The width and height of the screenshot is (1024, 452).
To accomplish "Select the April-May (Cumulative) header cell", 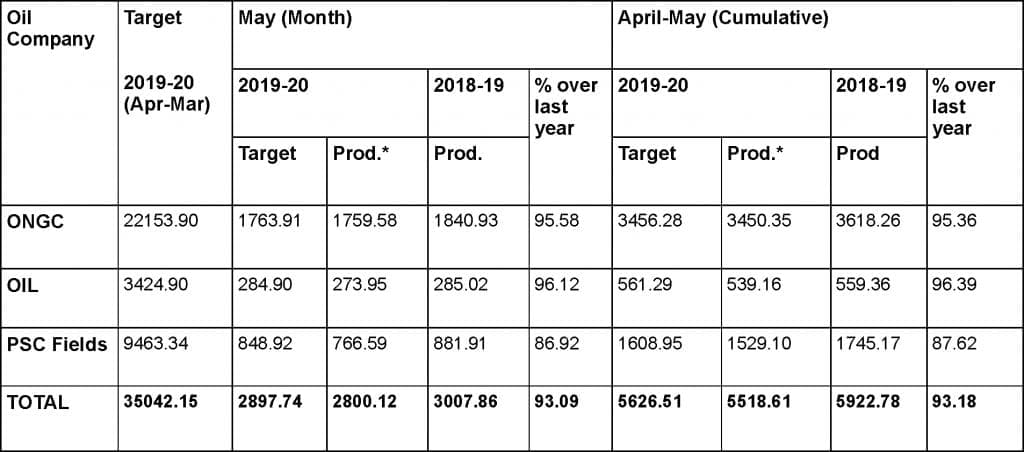I will [x=722, y=19].
